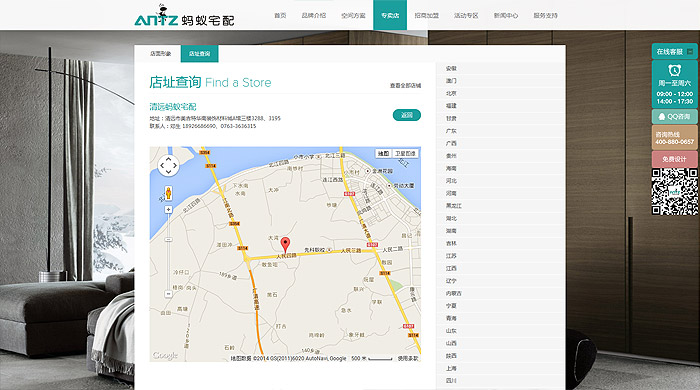This screenshot has height=390, width=700.
Task: Select the highlighted 专卖店 navigation item
Action: [x=390, y=15]
